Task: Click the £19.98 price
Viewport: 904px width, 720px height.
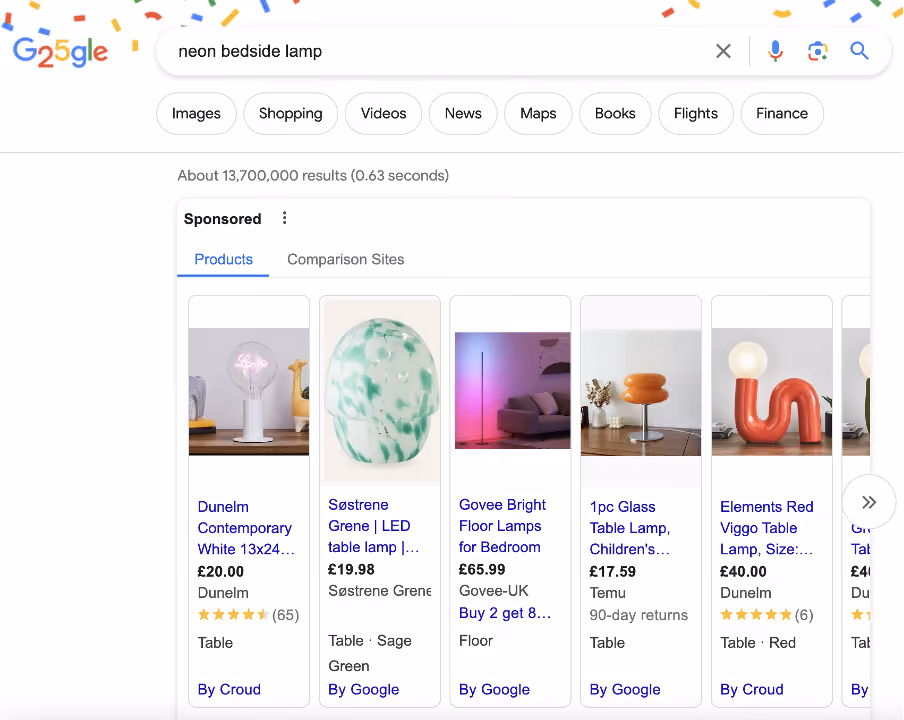Action: tap(351, 570)
